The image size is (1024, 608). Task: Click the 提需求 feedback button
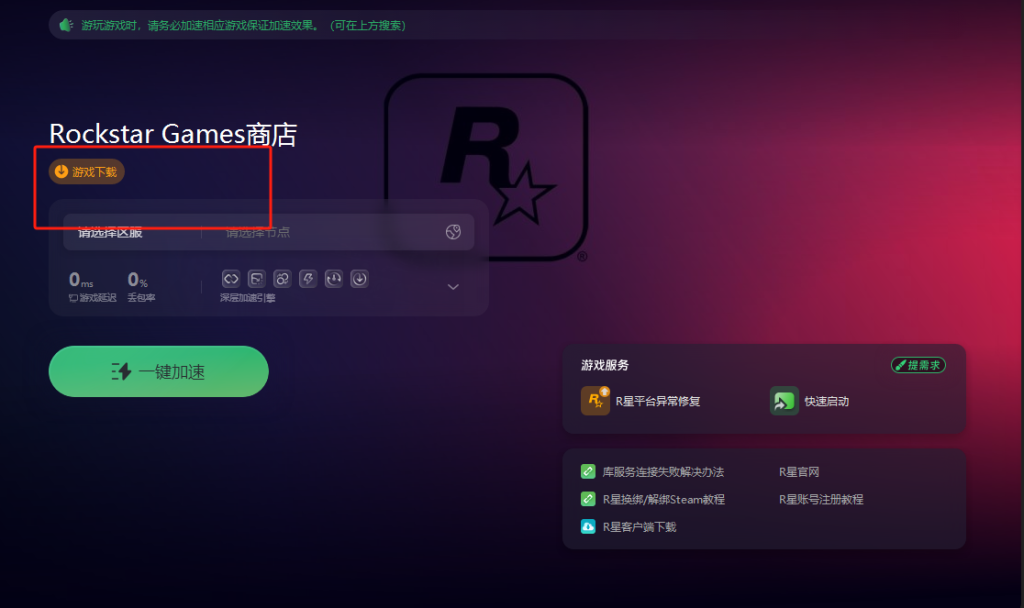918,365
